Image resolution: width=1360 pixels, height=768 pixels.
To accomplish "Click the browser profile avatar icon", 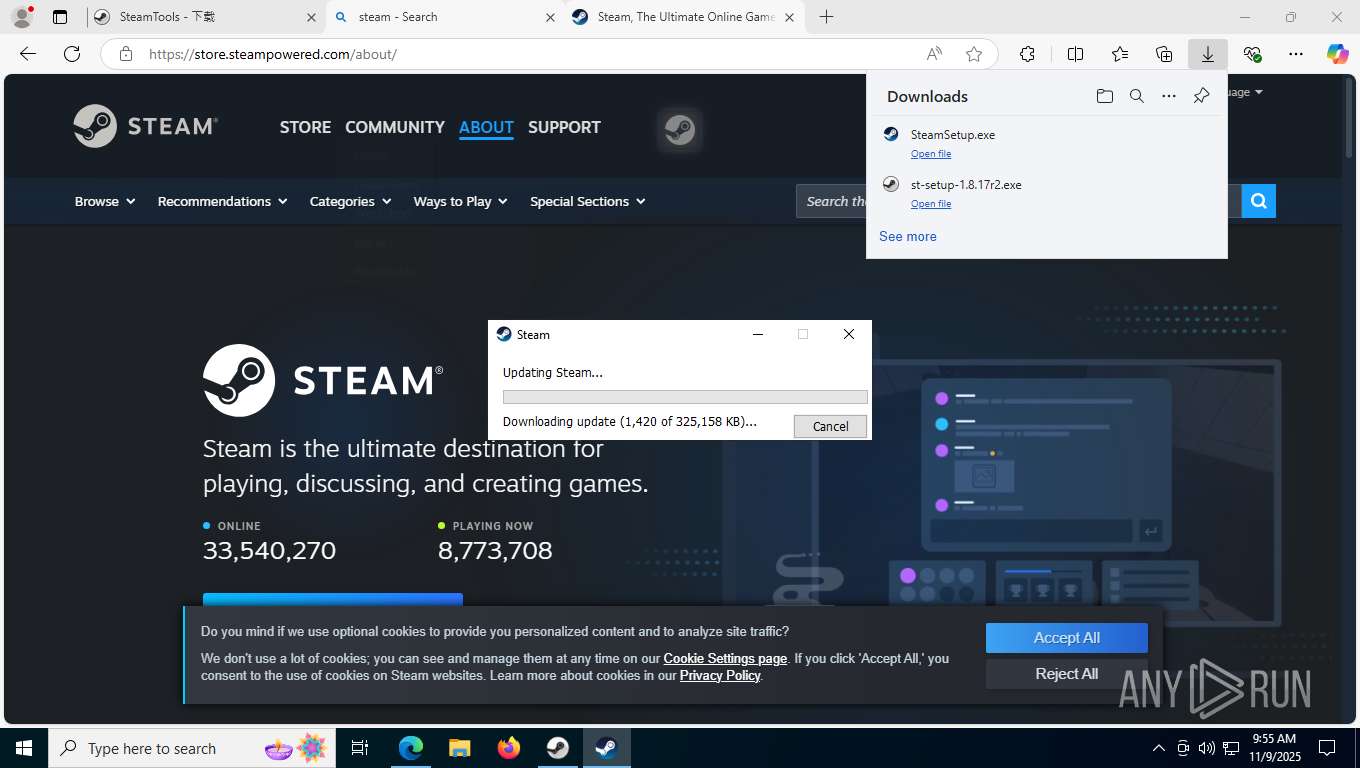I will (x=22, y=17).
